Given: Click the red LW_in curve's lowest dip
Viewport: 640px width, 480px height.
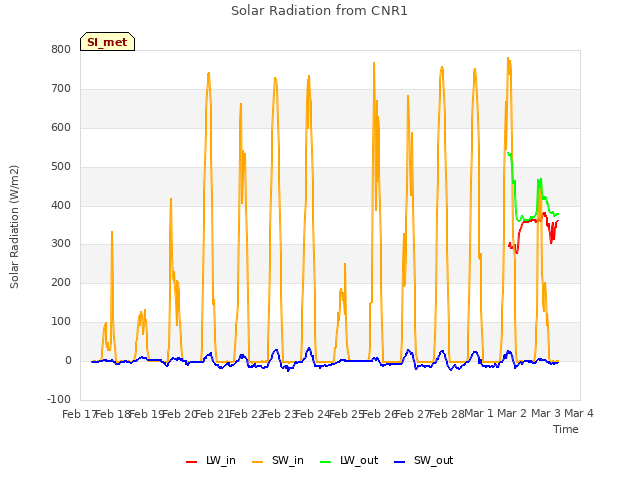Looking at the screenshot, I should pos(517,253).
